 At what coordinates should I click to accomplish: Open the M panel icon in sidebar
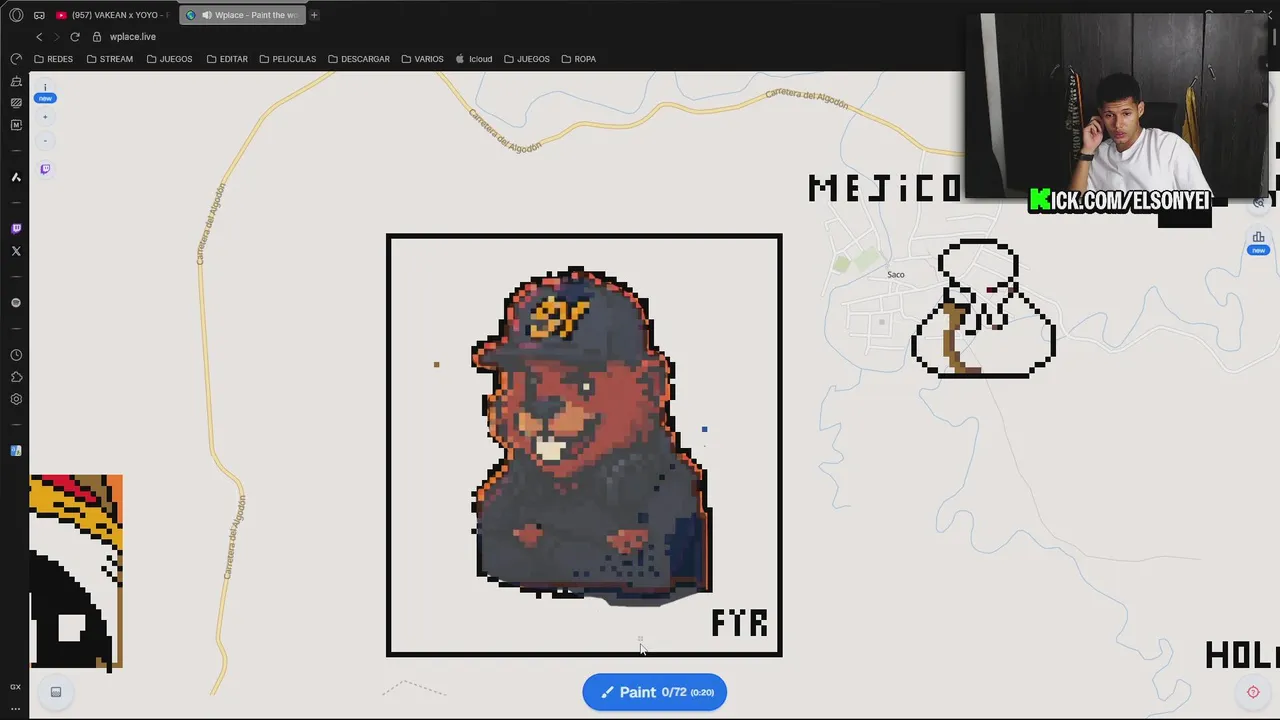point(16,125)
